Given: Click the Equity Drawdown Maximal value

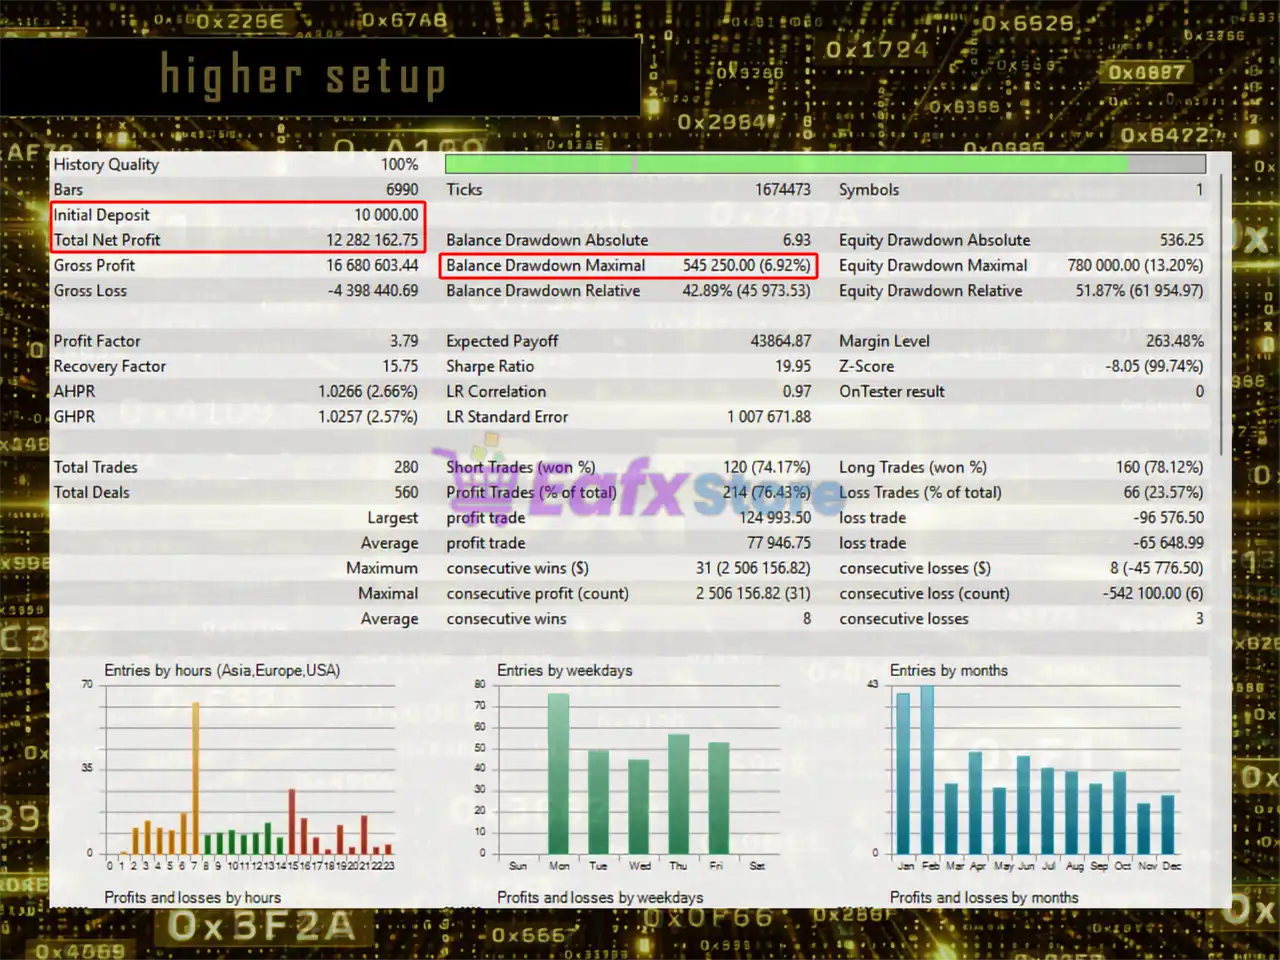Looking at the screenshot, I should pyautogui.click(x=1135, y=266).
